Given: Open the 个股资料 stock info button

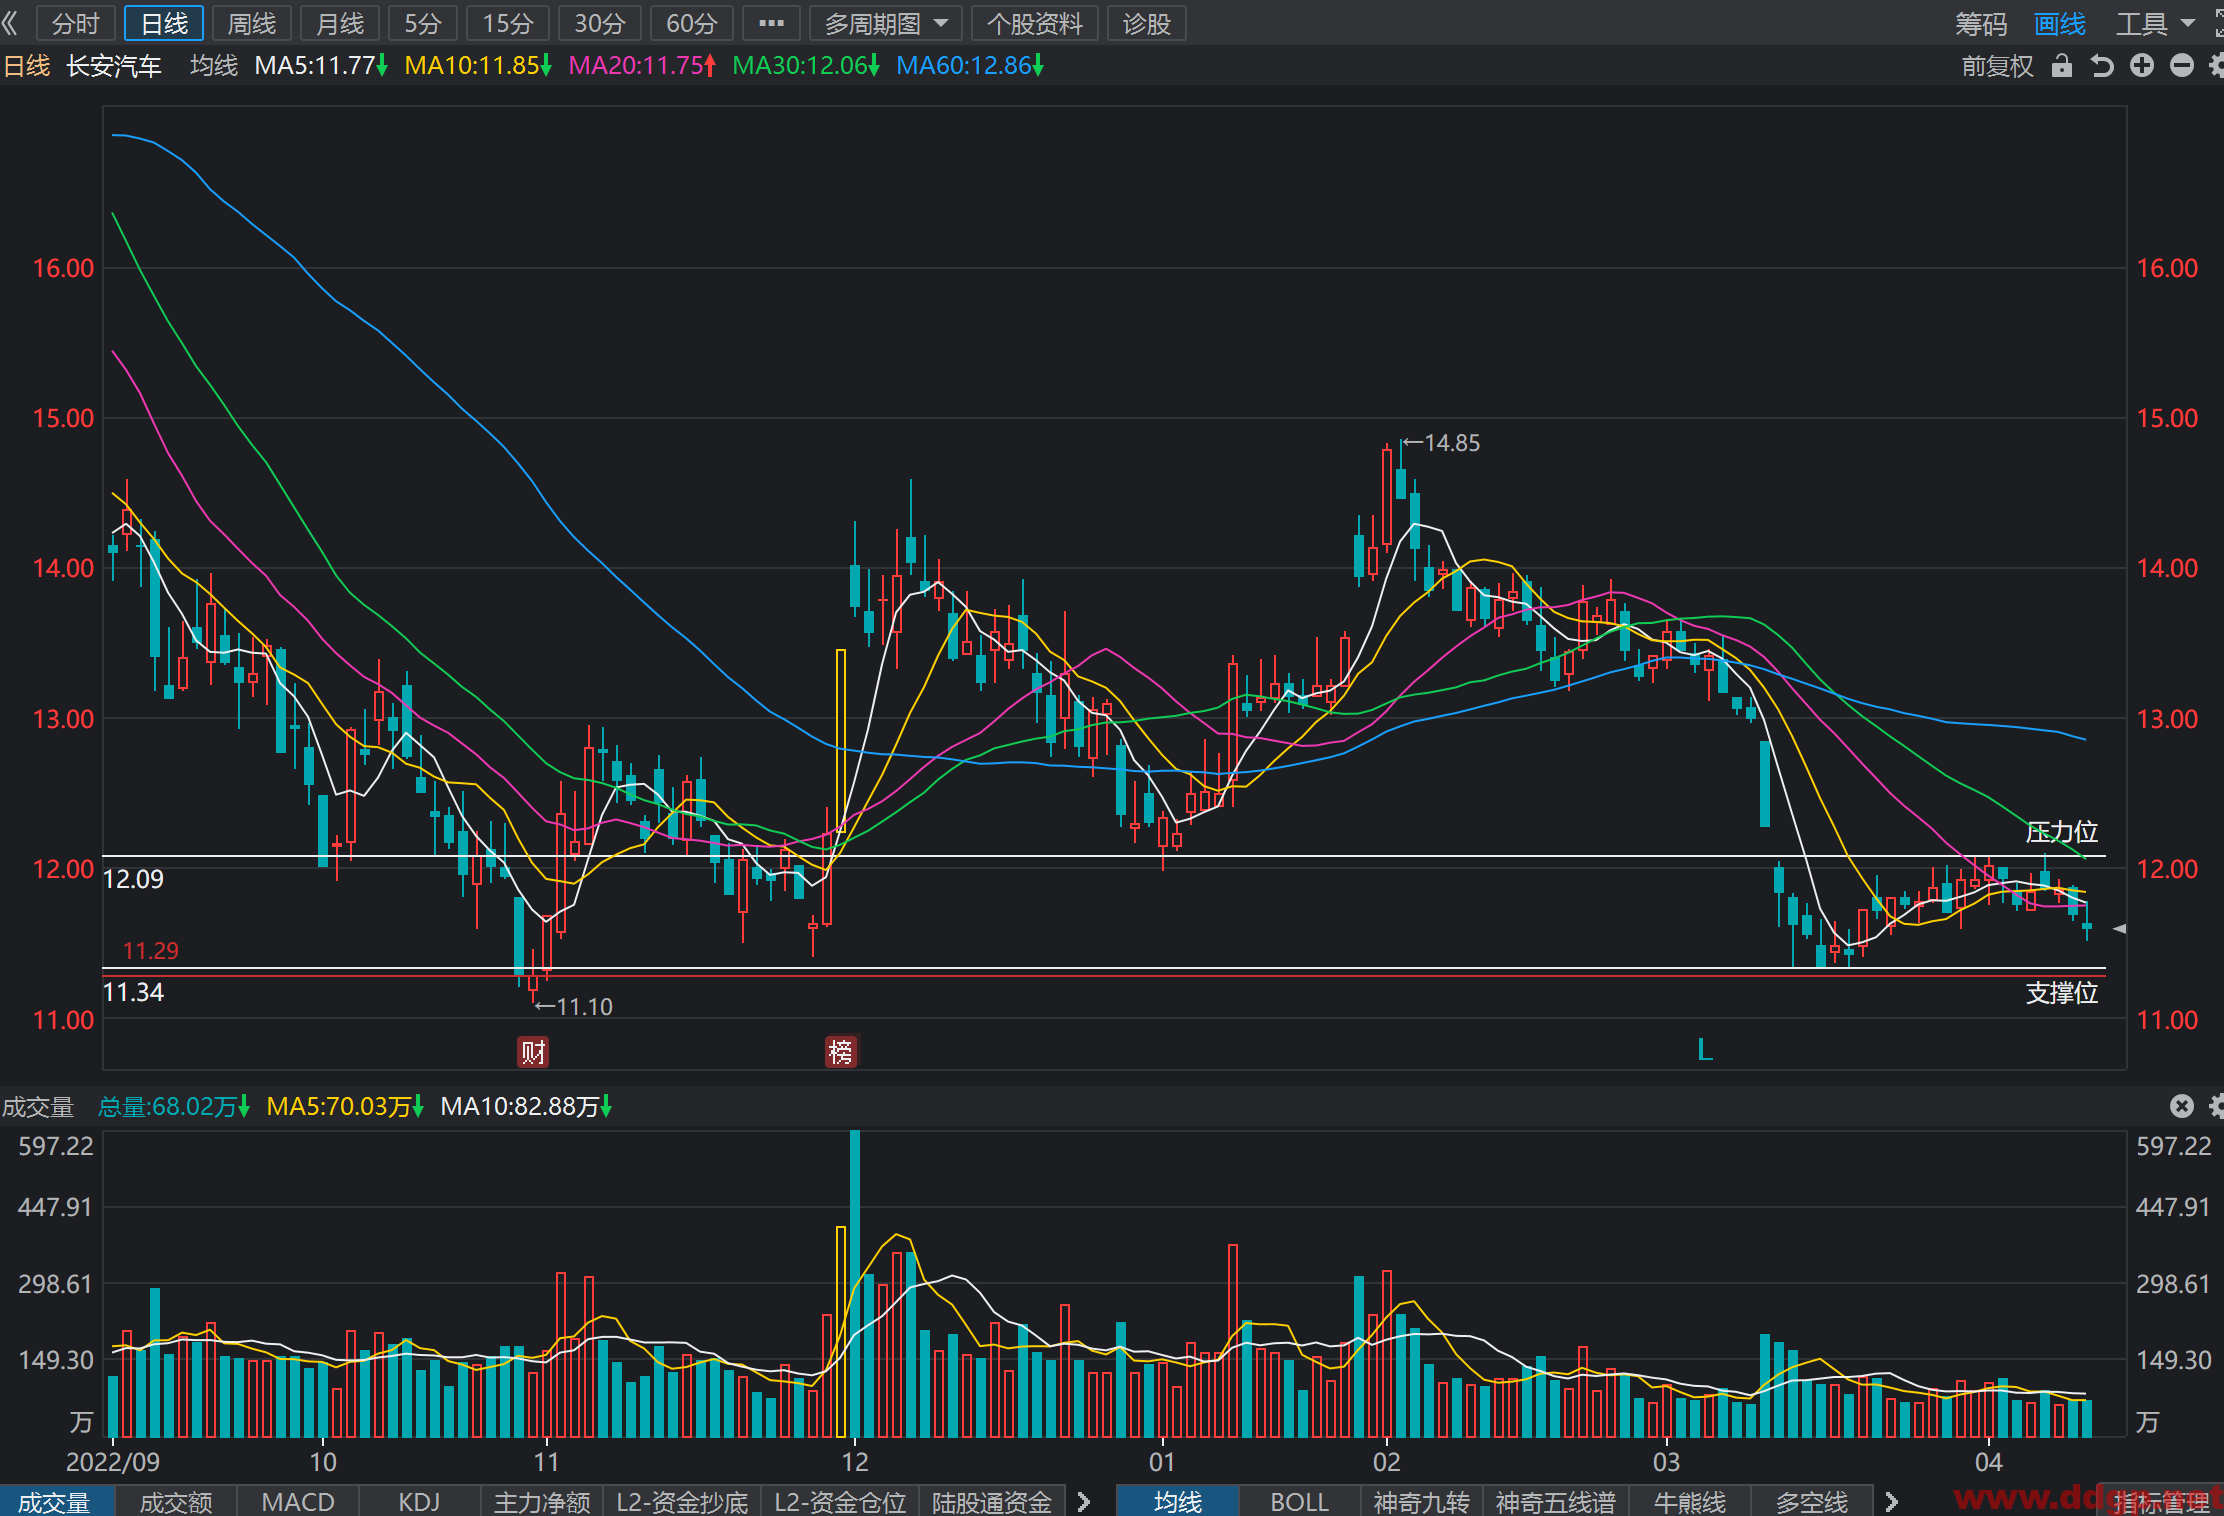Looking at the screenshot, I should click(x=1035, y=24).
